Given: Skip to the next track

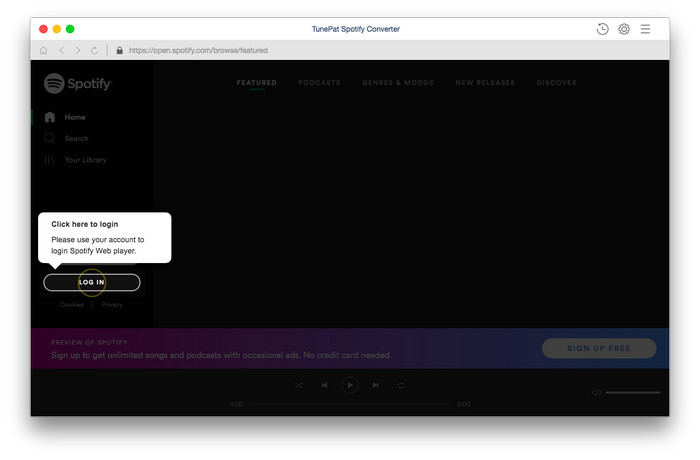Looking at the screenshot, I should click(x=375, y=385).
